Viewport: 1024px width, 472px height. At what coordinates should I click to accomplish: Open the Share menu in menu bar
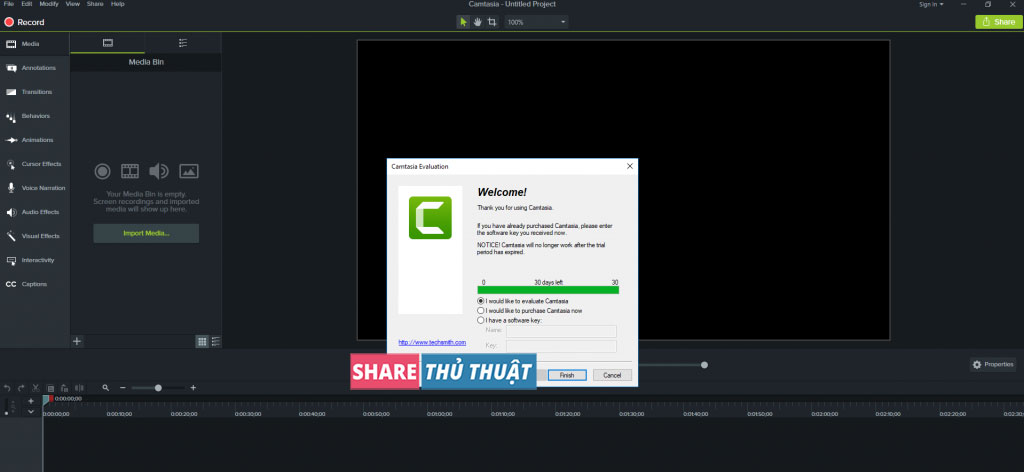tap(95, 4)
